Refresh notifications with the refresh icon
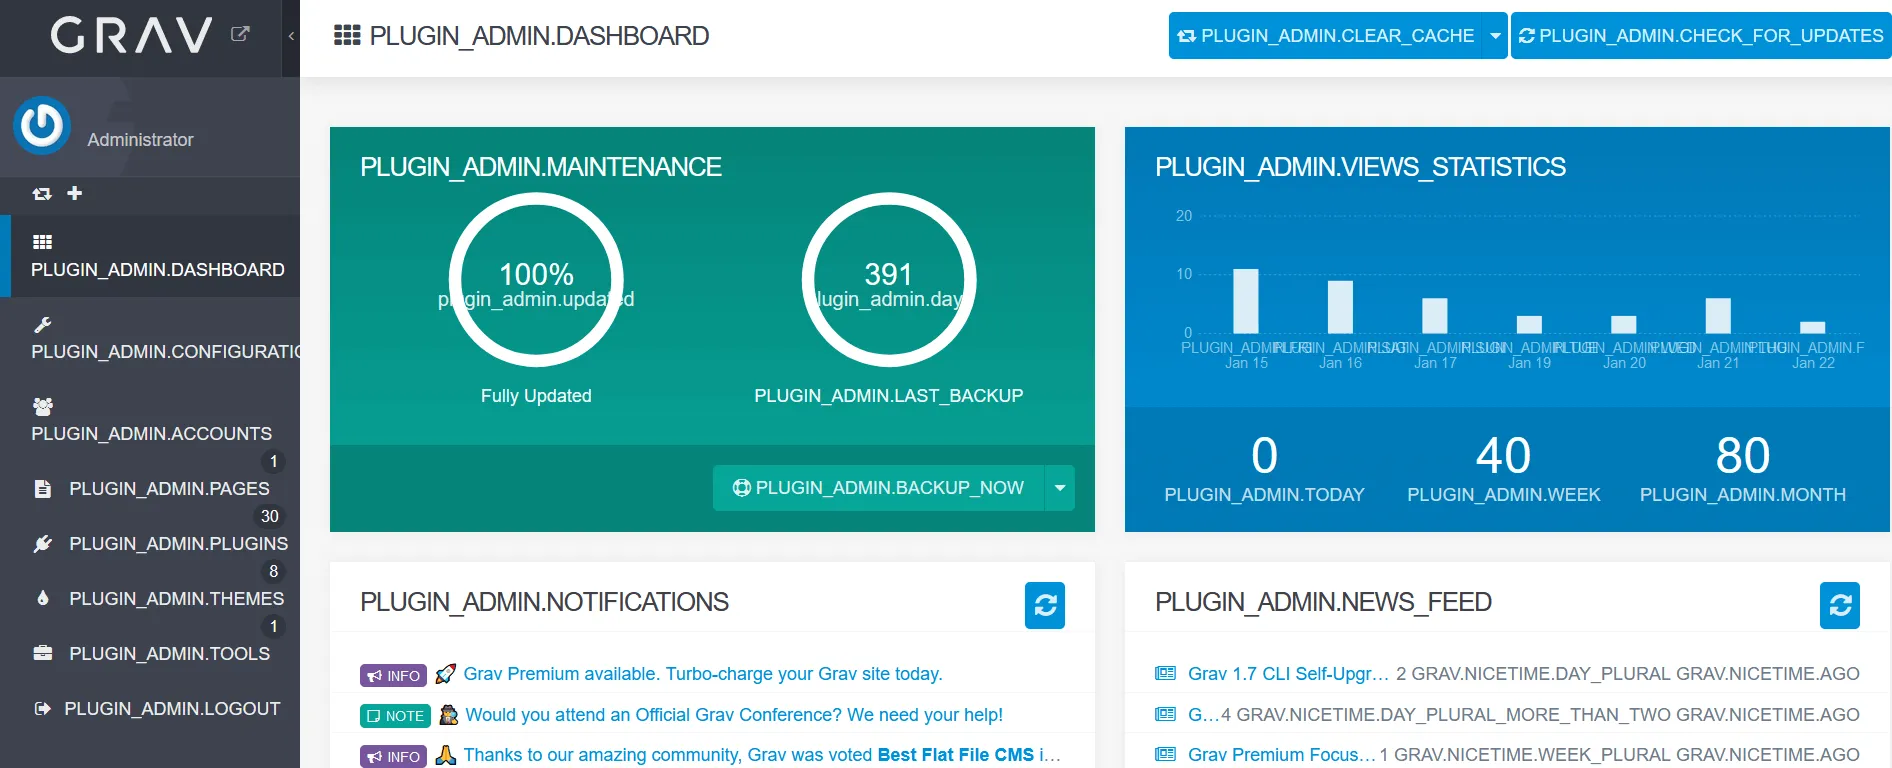 (1045, 605)
